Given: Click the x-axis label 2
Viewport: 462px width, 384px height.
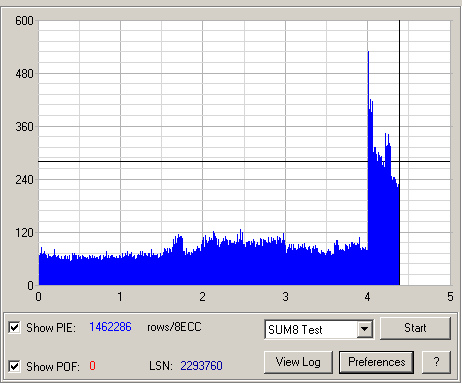Looking at the screenshot, I should [x=202, y=297].
